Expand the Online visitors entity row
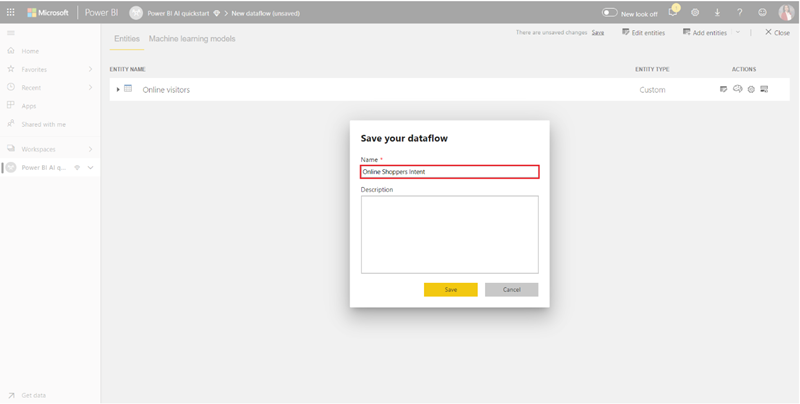Image resolution: width=800 pixels, height=404 pixels. (118, 90)
